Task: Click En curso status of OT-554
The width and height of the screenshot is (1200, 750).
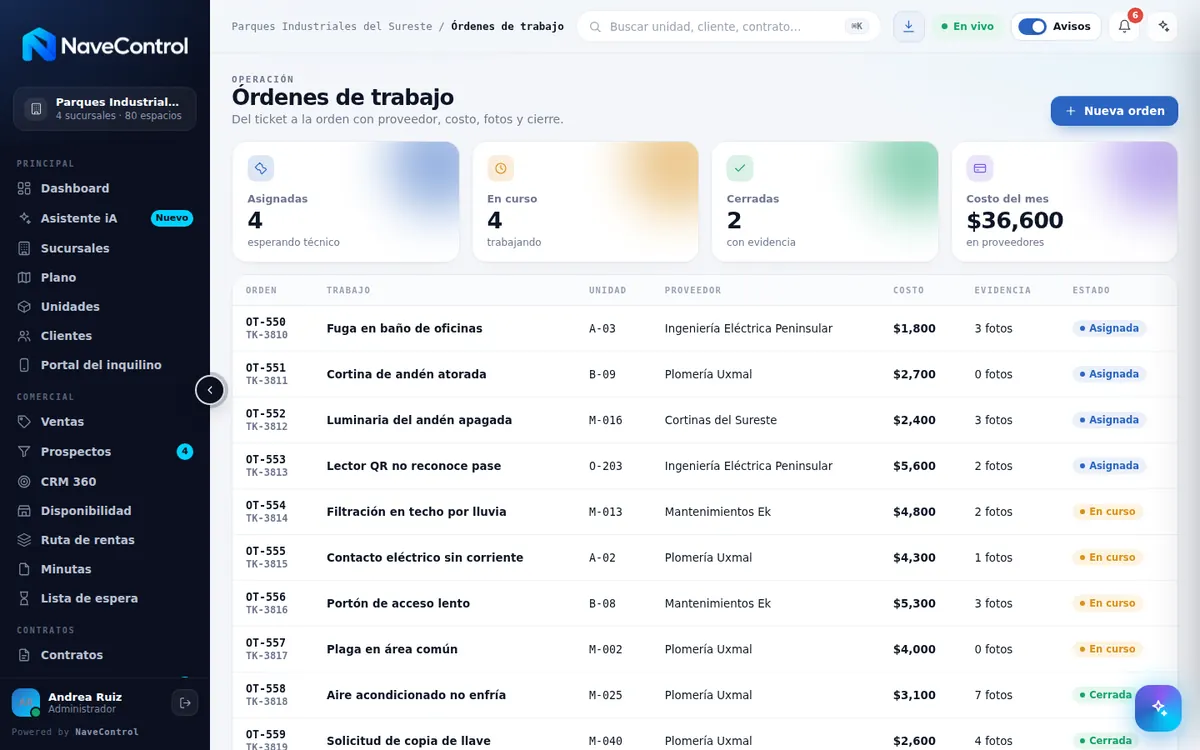Action: coord(1107,512)
